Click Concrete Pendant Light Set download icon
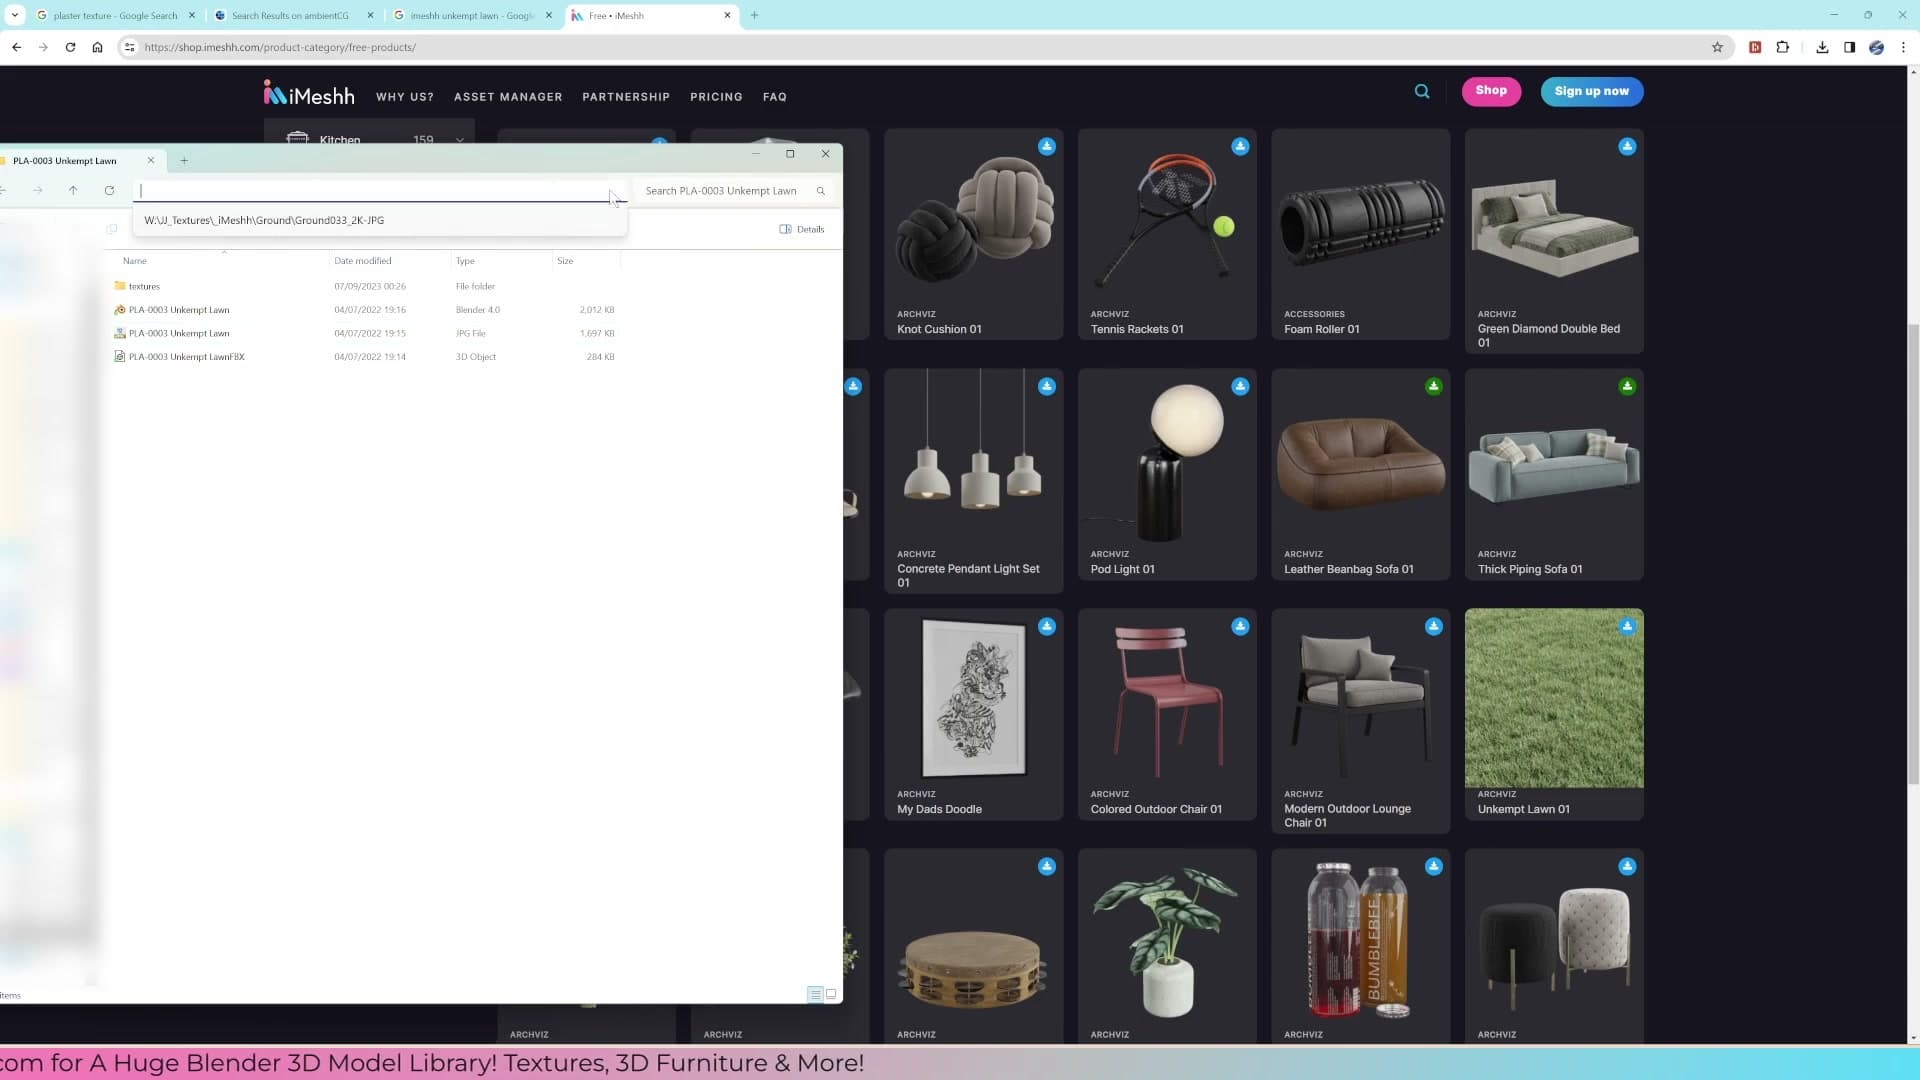 (x=1047, y=386)
